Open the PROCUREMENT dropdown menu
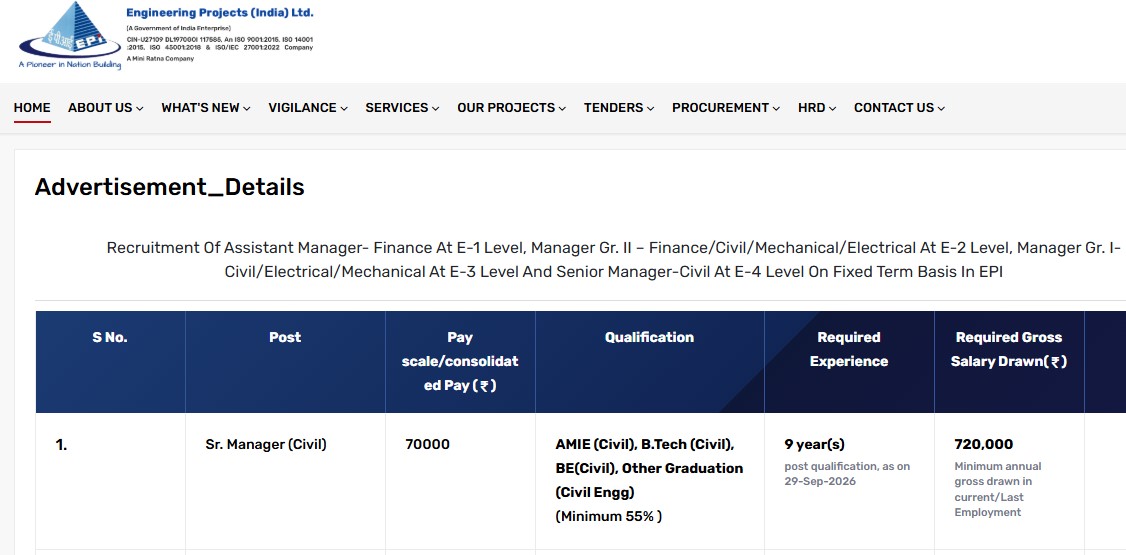Image resolution: width=1126 pixels, height=555 pixels. (726, 108)
